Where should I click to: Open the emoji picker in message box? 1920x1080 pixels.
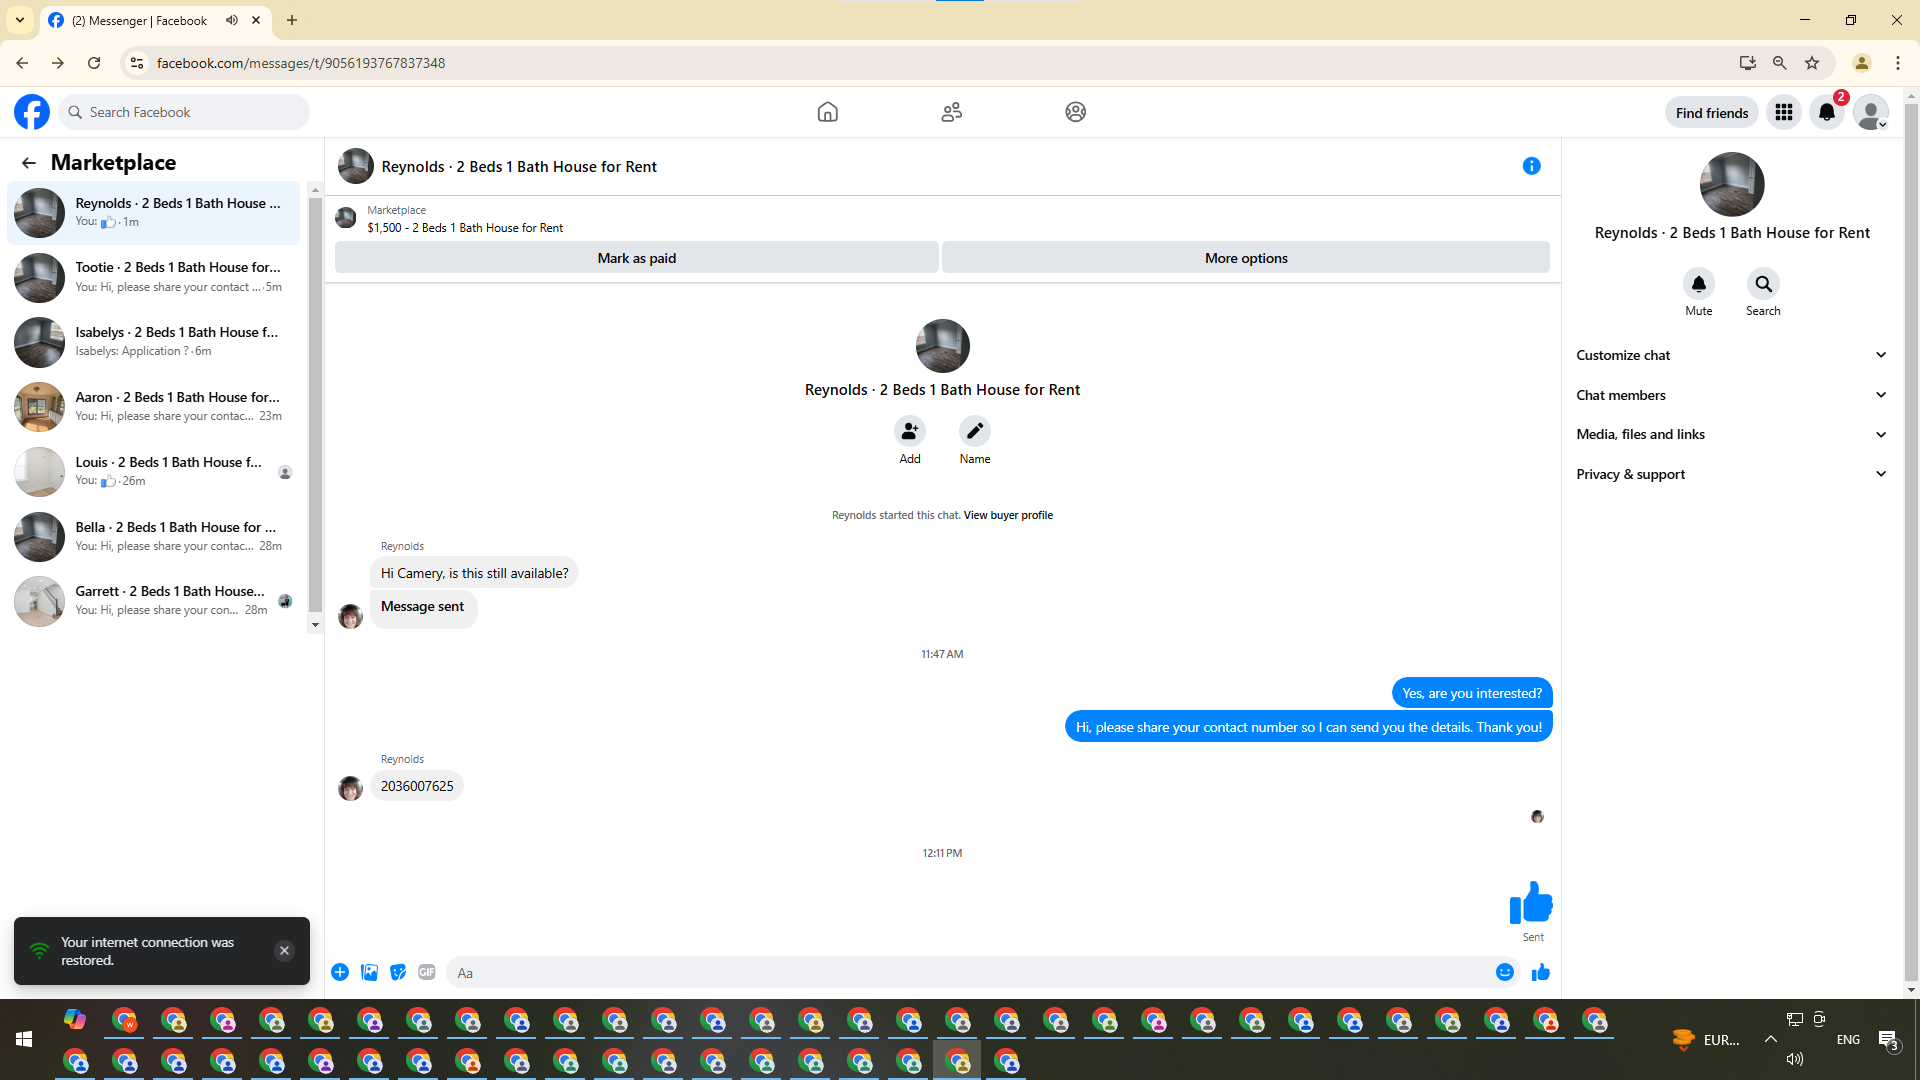click(1504, 972)
